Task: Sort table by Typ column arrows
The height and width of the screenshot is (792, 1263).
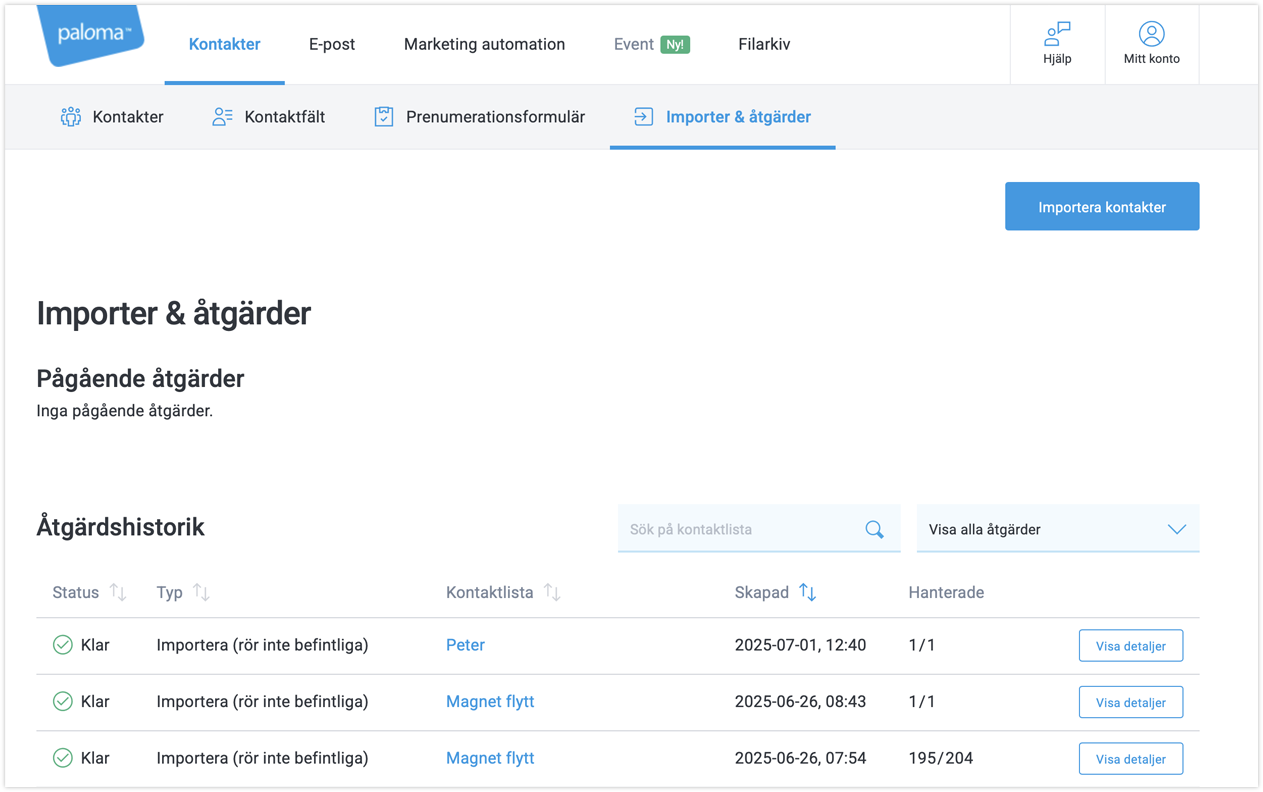Action: coord(201,593)
